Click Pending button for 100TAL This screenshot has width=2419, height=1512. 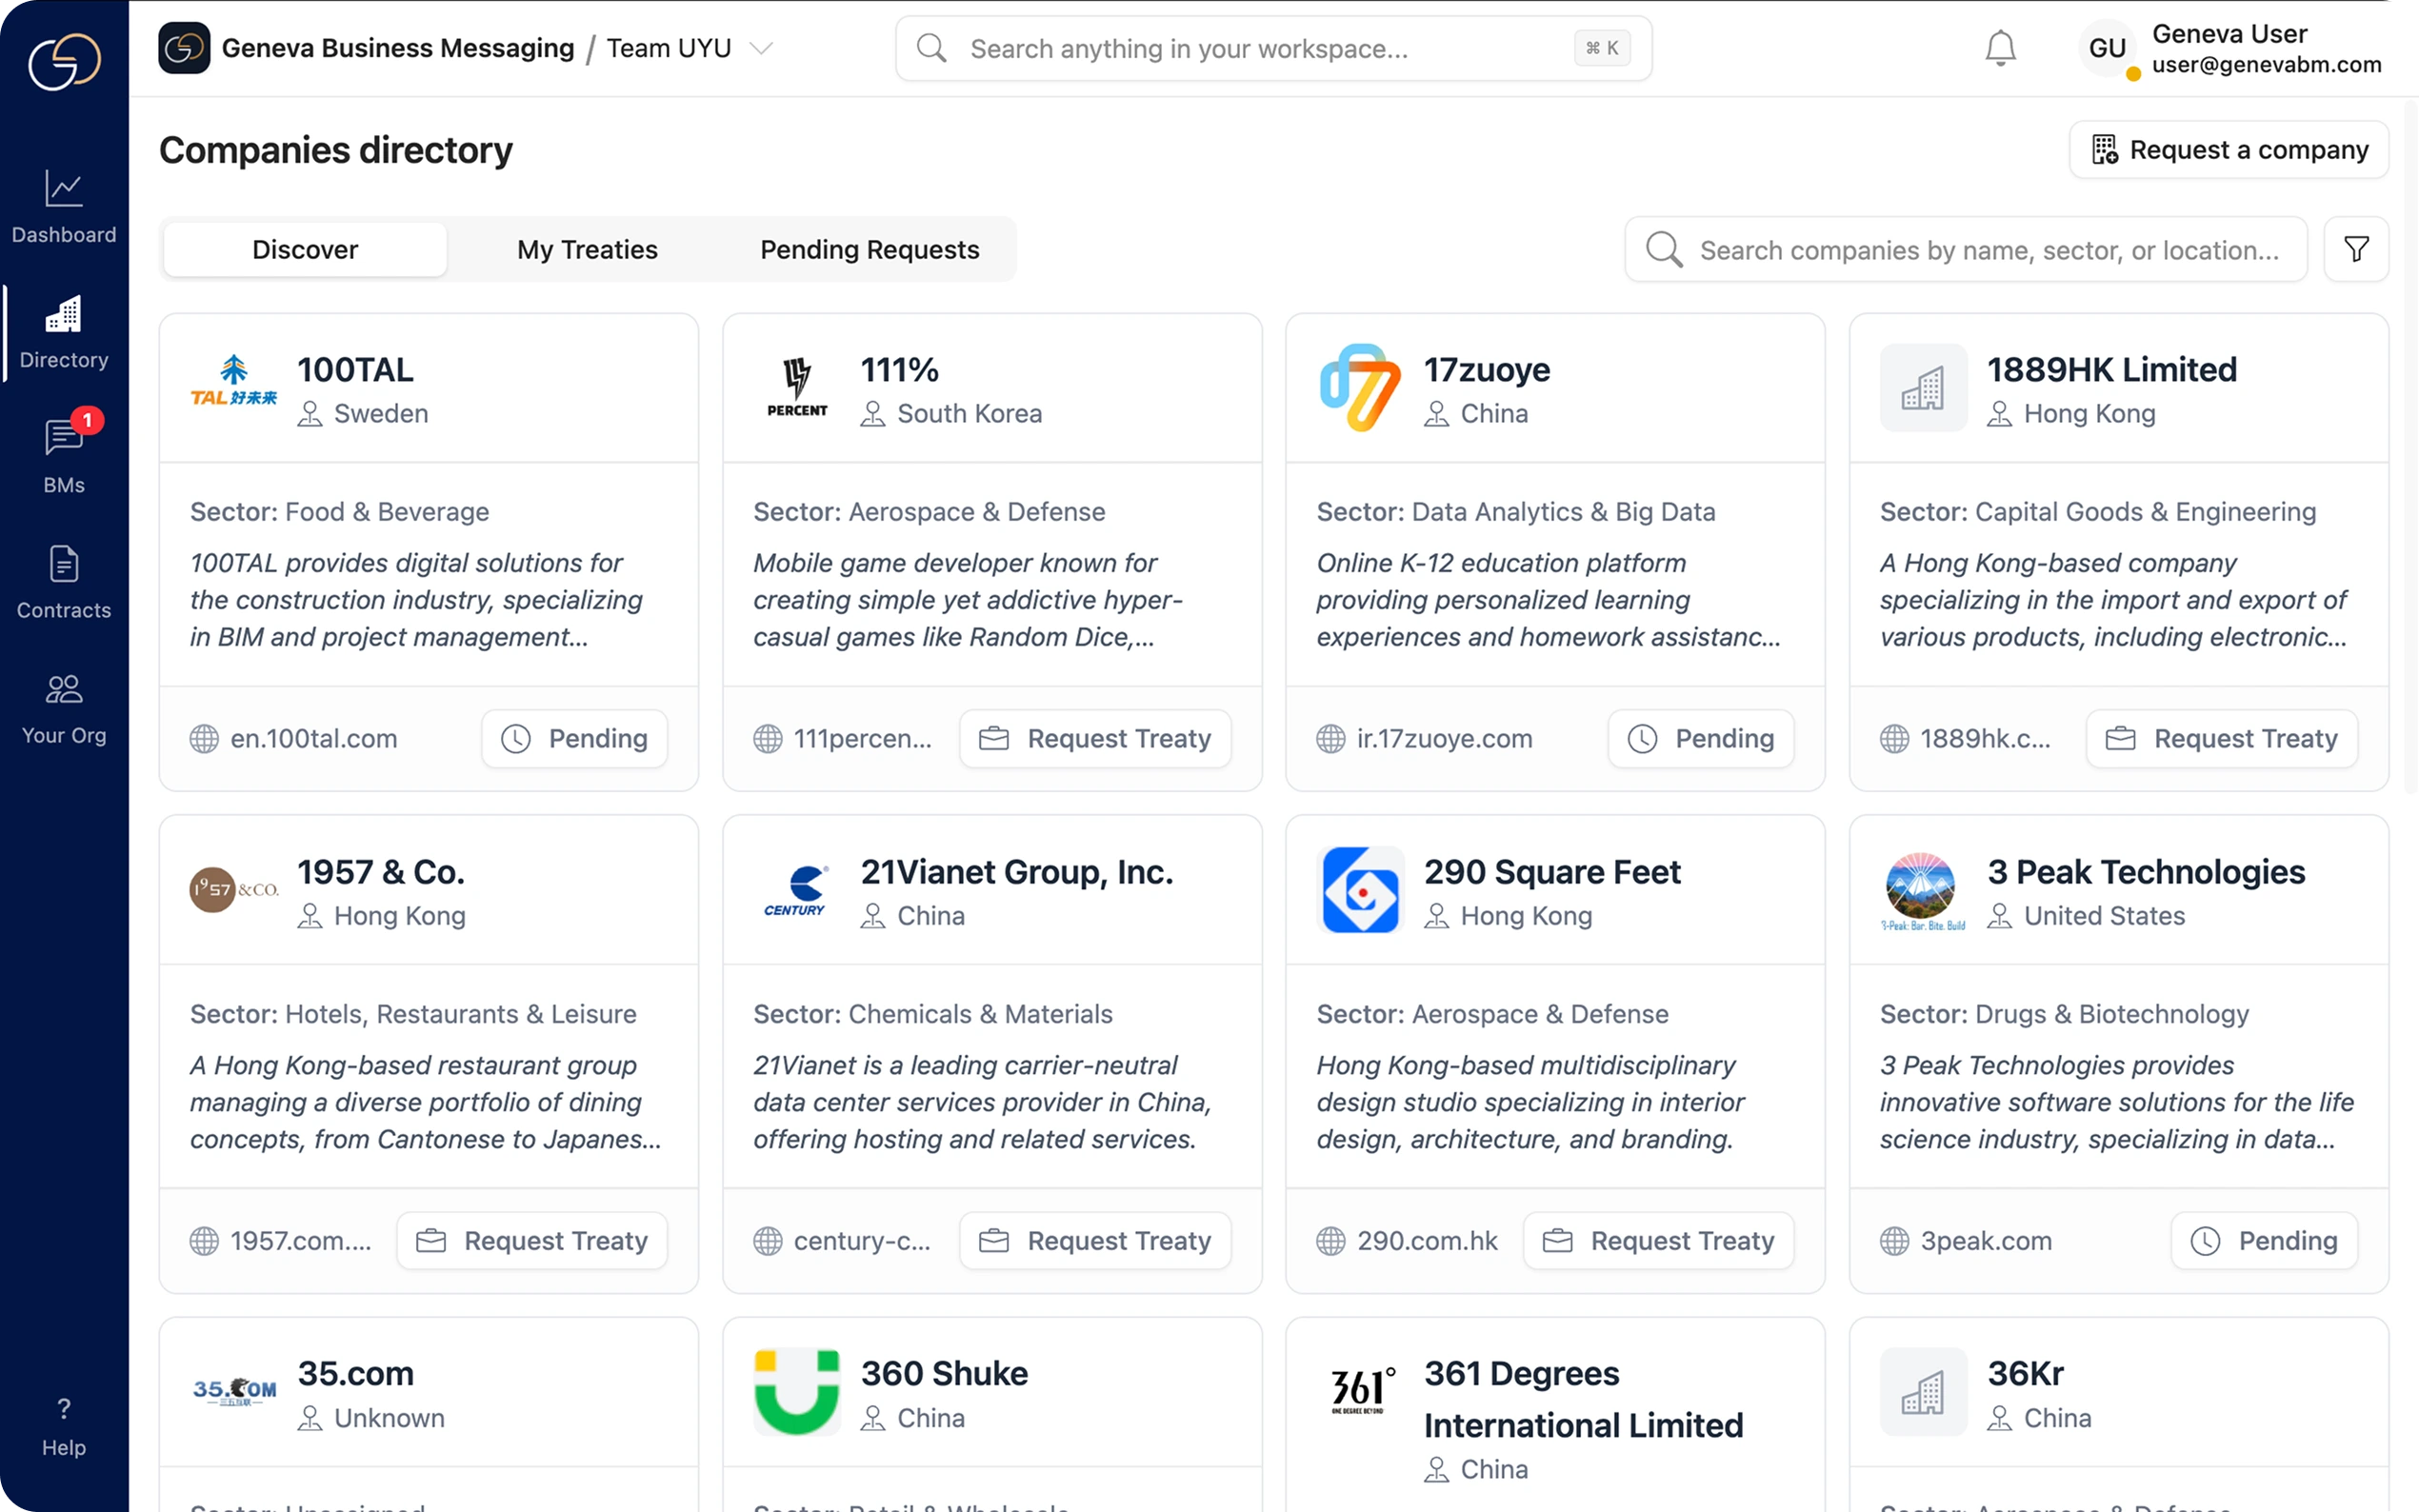[x=574, y=738]
